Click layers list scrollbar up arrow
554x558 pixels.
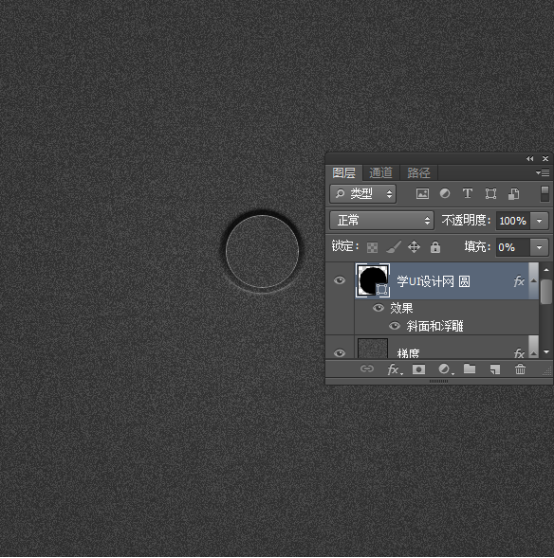546,270
